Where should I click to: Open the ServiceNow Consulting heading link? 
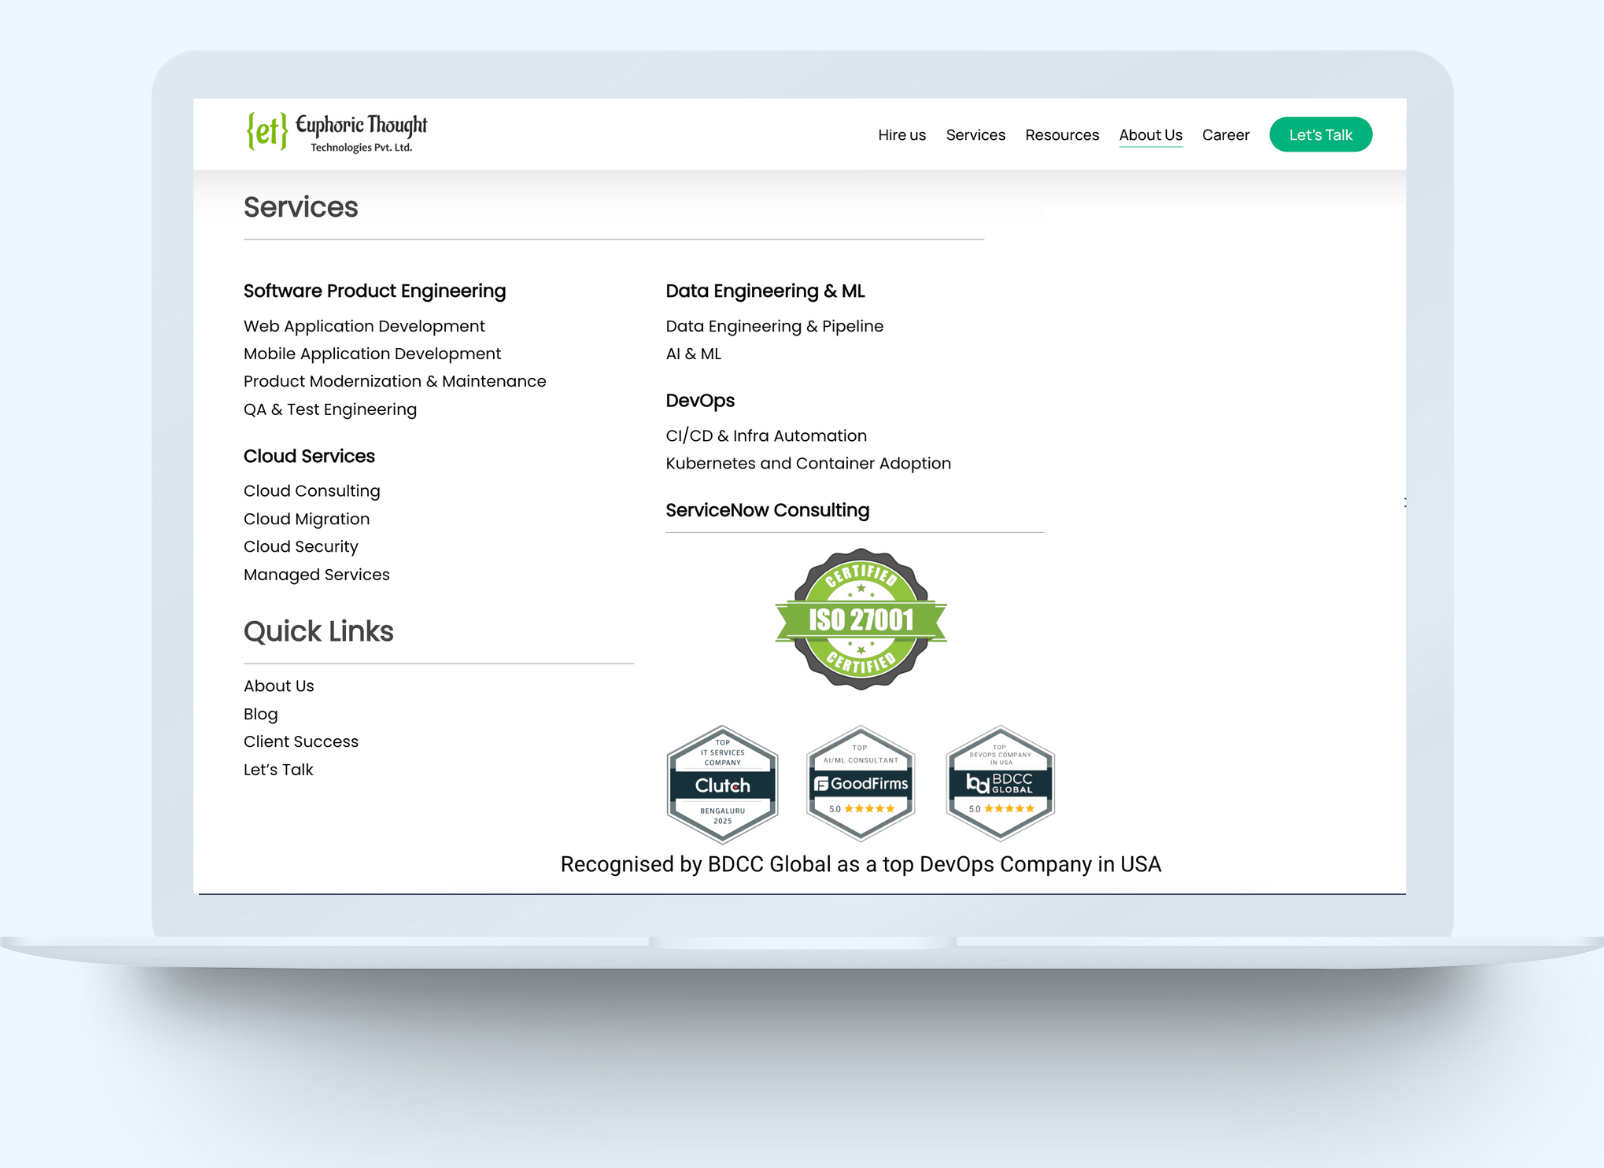coord(767,510)
